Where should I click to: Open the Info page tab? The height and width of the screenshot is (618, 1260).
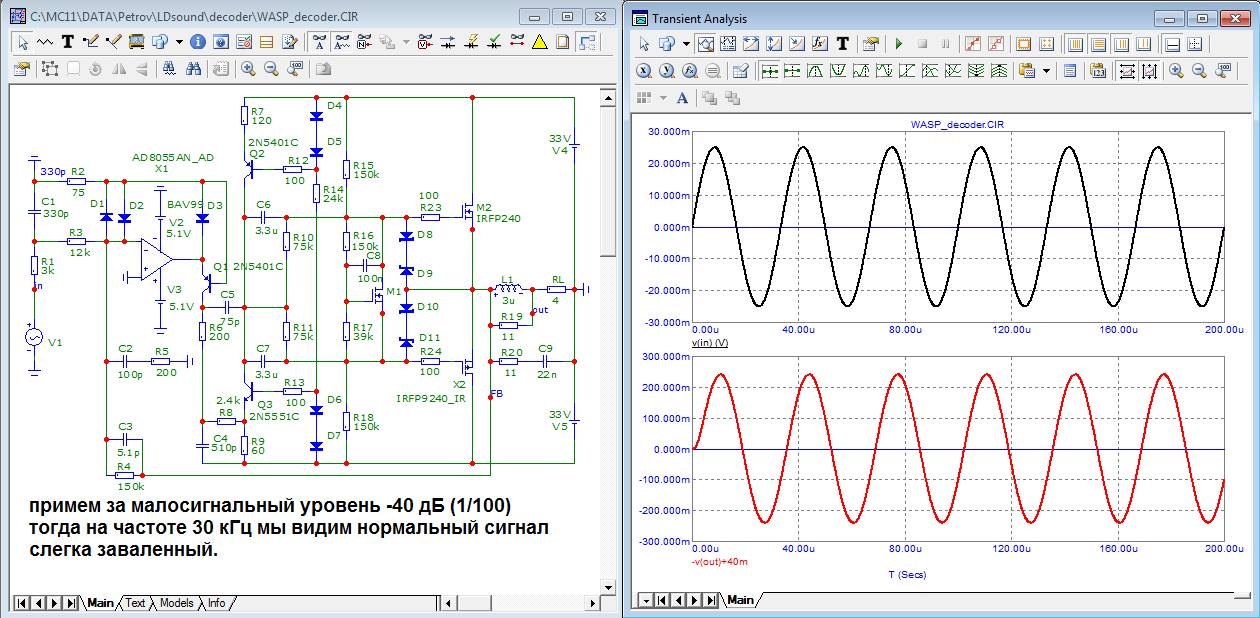click(x=216, y=603)
